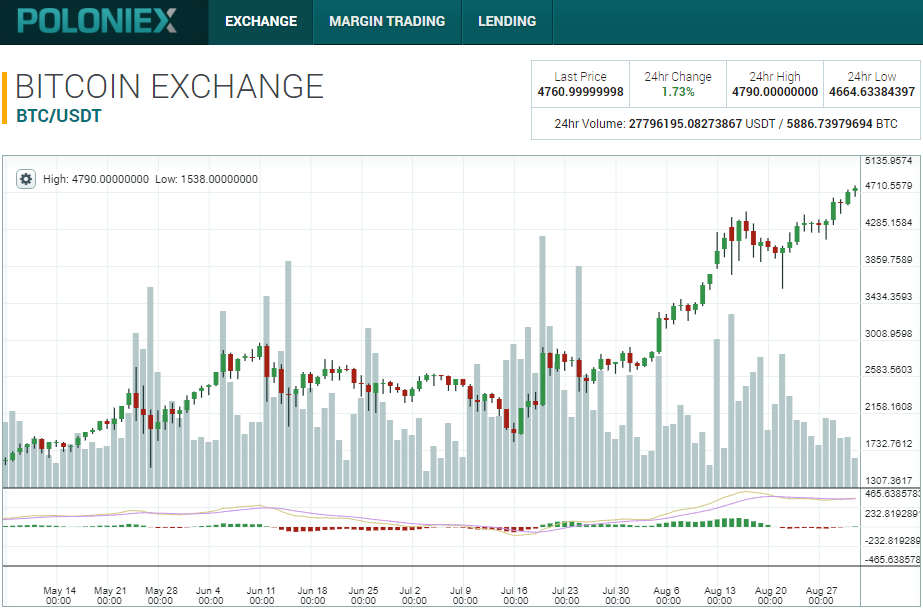Click the Jul 23 date label
This screenshot has height=609, width=923.
567,595
